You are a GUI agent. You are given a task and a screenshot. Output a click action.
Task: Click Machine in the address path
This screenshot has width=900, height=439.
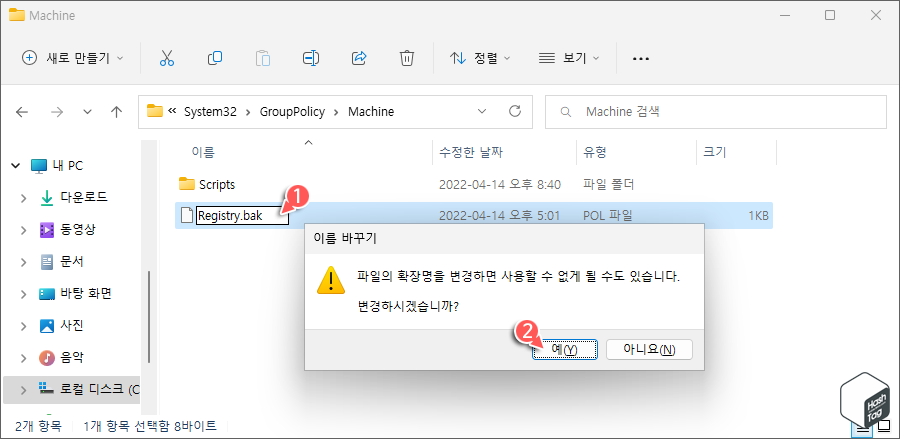click(371, 112)
